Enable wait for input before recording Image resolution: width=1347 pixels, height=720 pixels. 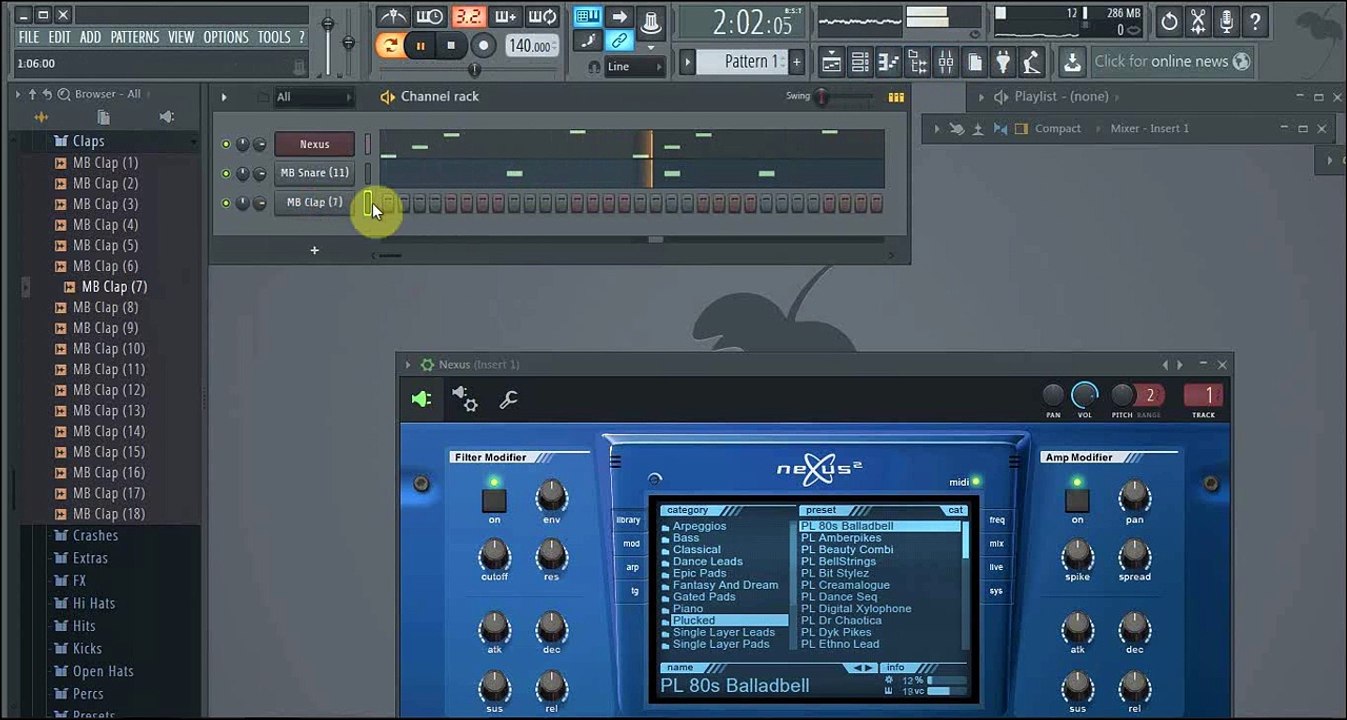[430, 17]
